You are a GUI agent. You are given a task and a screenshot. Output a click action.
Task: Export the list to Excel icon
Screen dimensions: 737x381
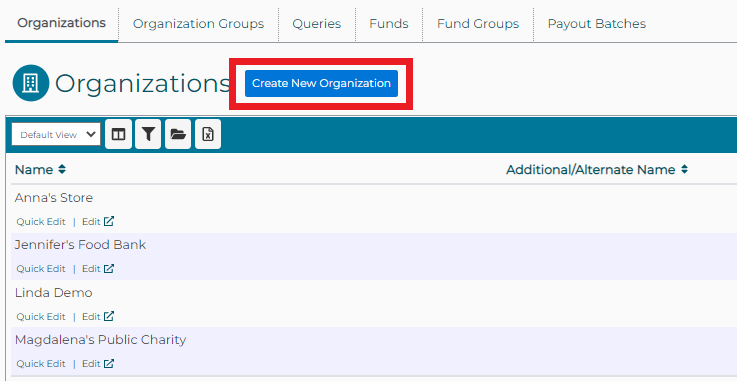208,134
